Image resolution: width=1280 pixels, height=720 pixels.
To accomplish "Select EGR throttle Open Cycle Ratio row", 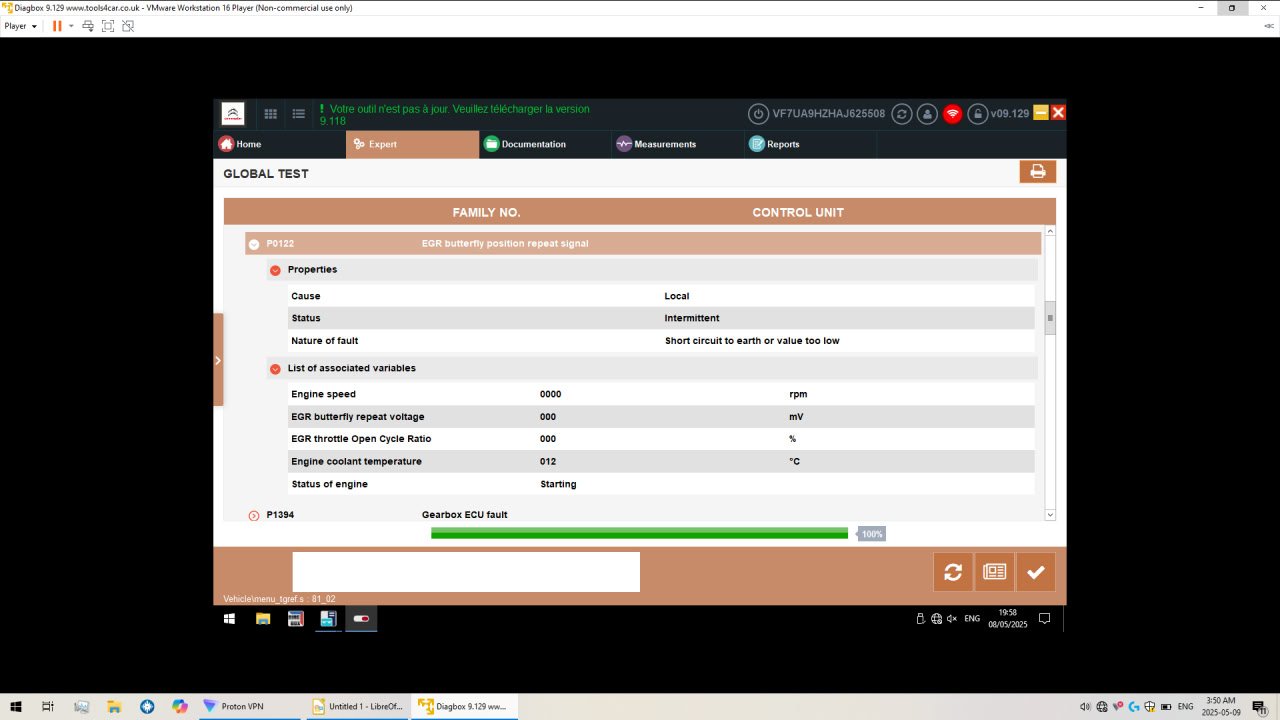I will click(661, 439).
